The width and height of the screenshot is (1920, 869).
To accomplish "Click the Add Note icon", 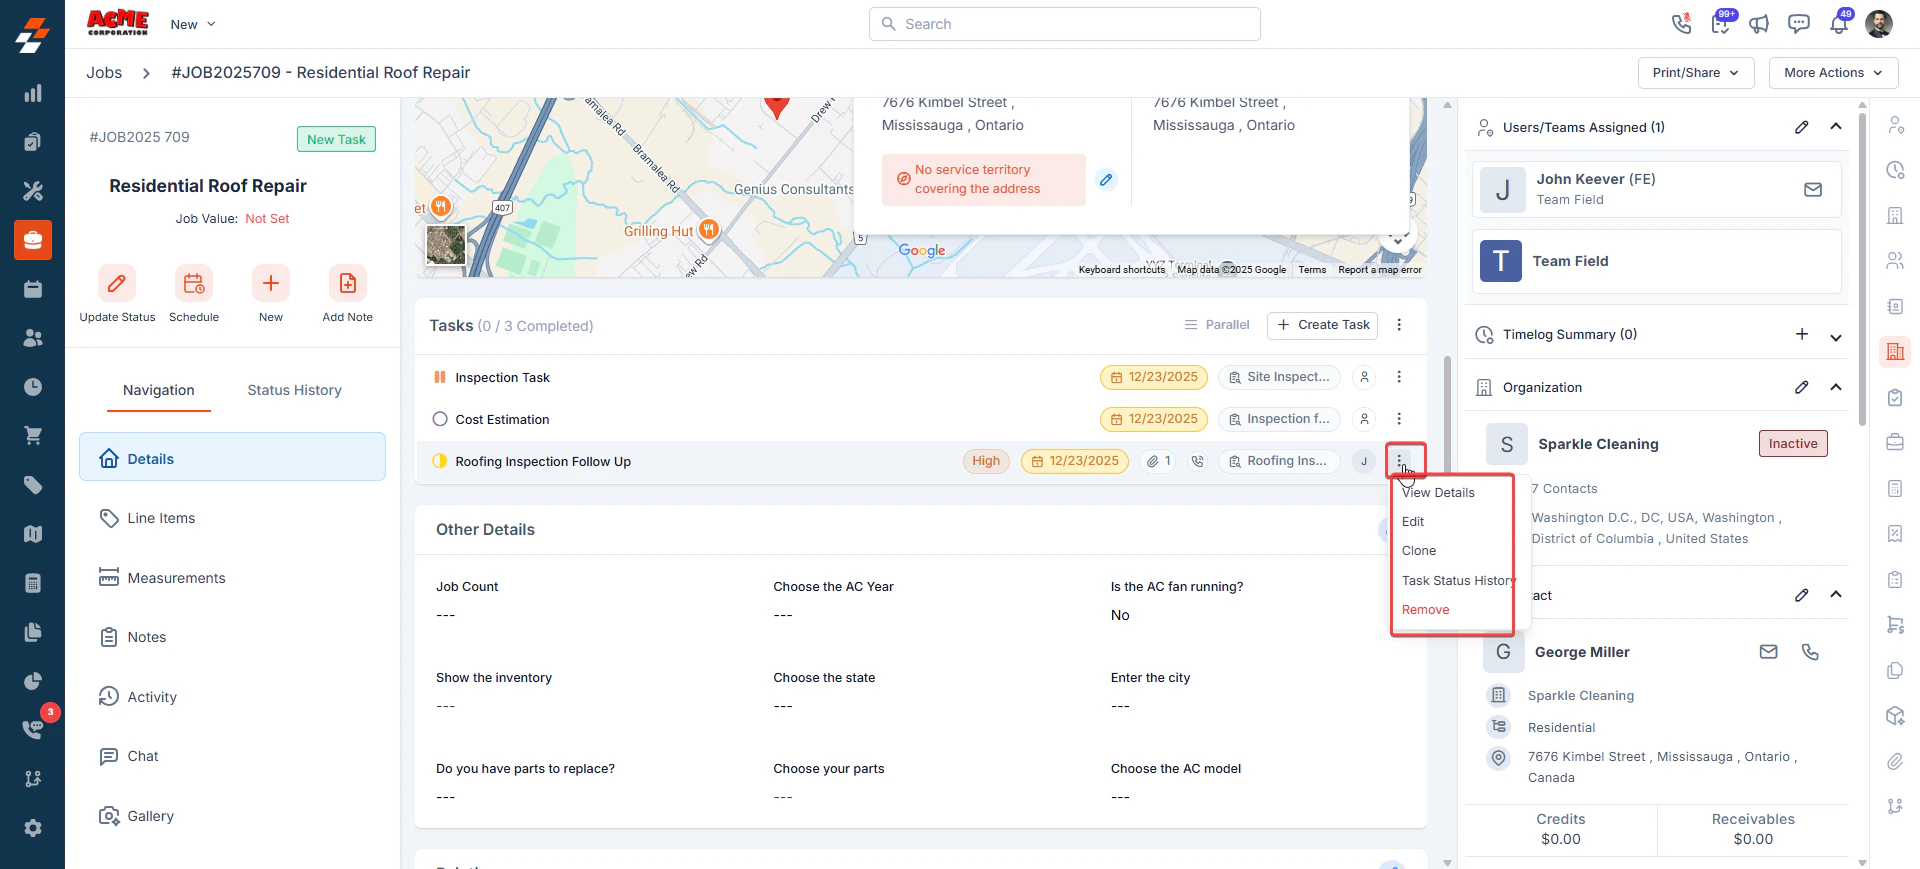I will coord(347,283).
